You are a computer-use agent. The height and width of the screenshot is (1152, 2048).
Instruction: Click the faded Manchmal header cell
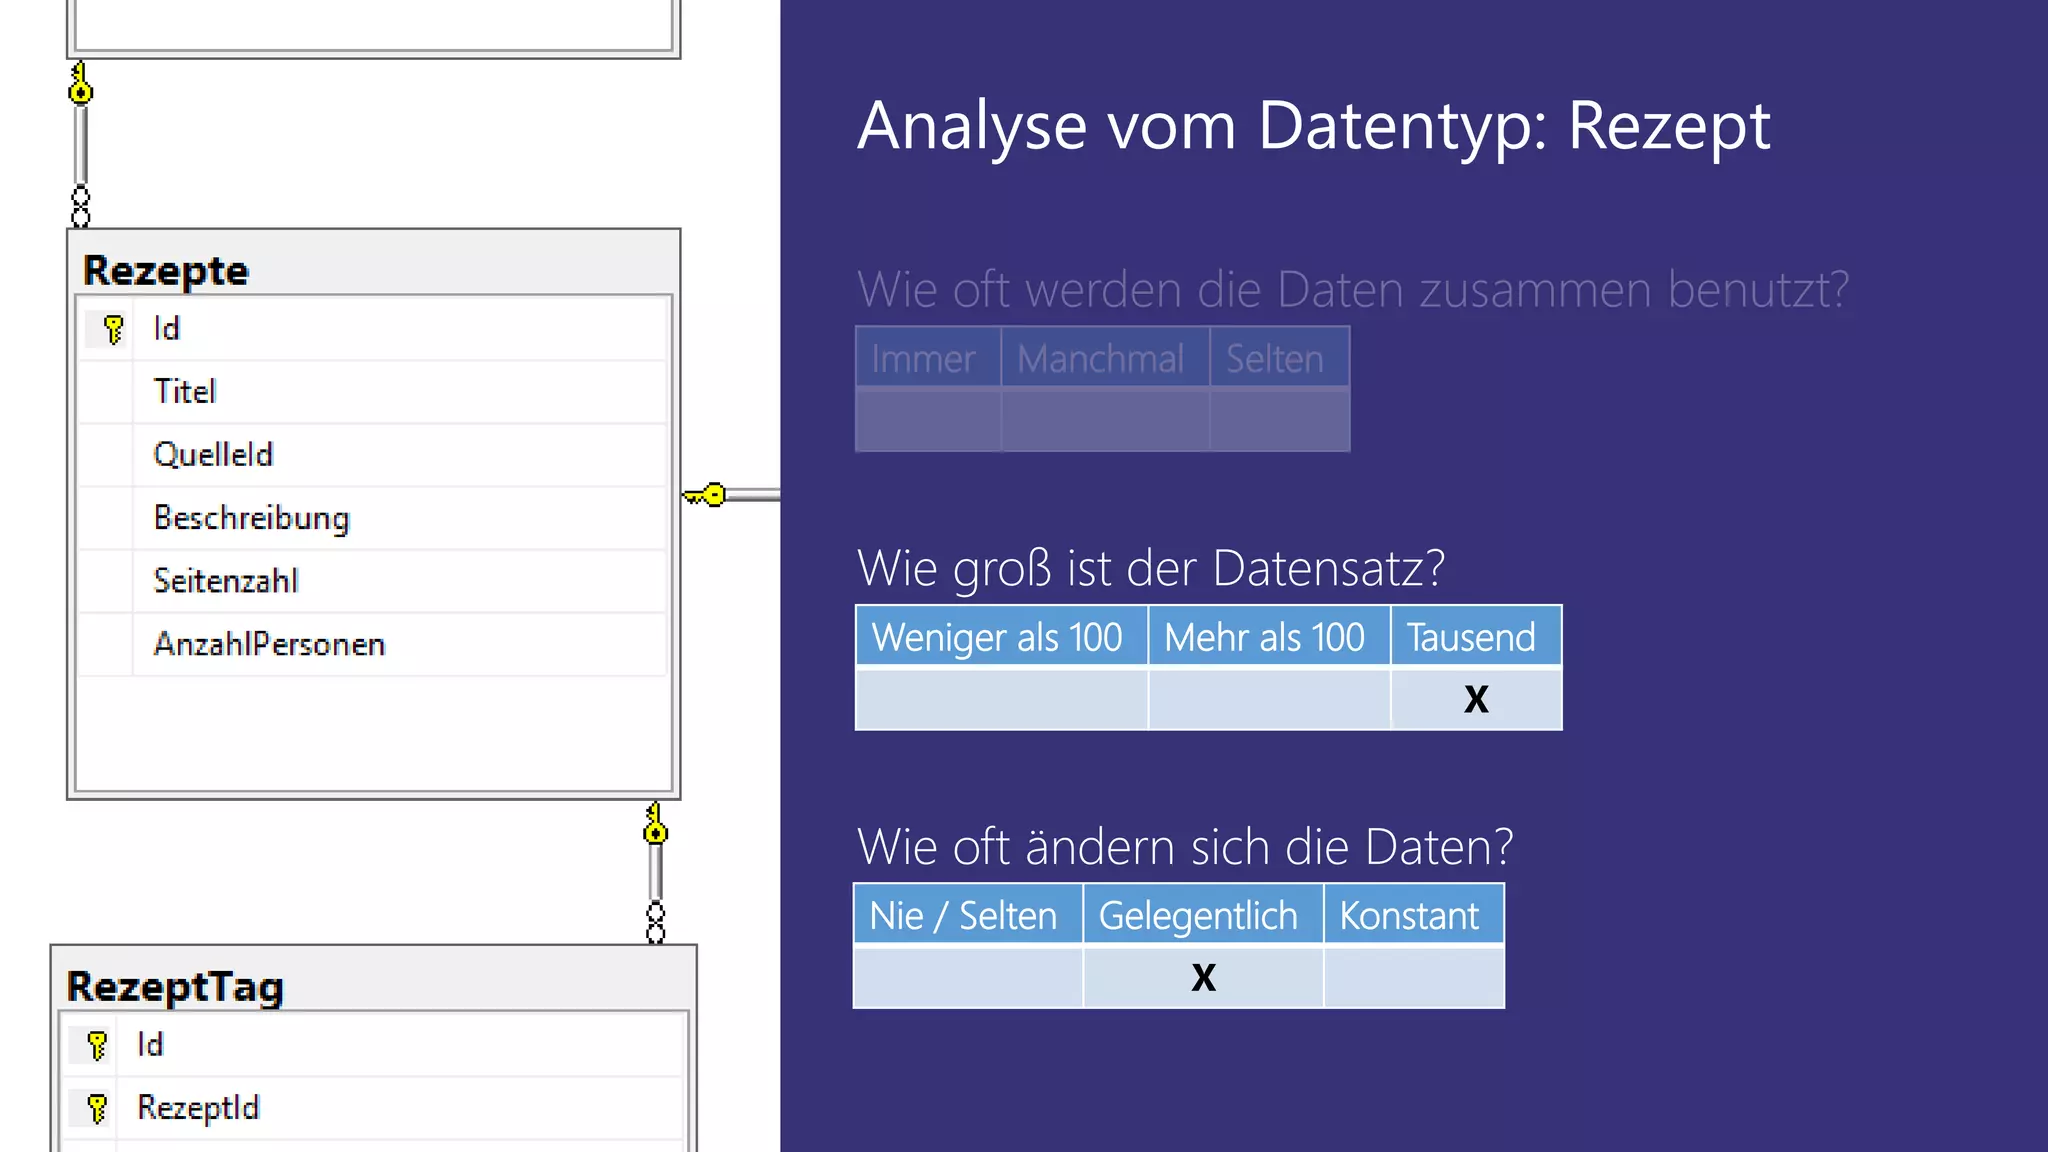[1105, 358]
